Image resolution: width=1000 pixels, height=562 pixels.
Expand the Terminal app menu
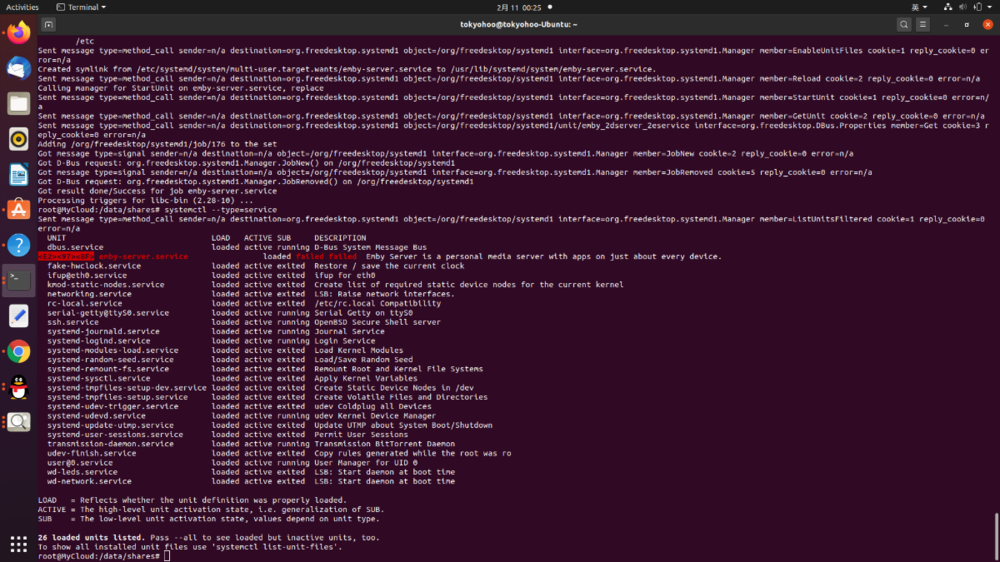(x=81, y=7)
